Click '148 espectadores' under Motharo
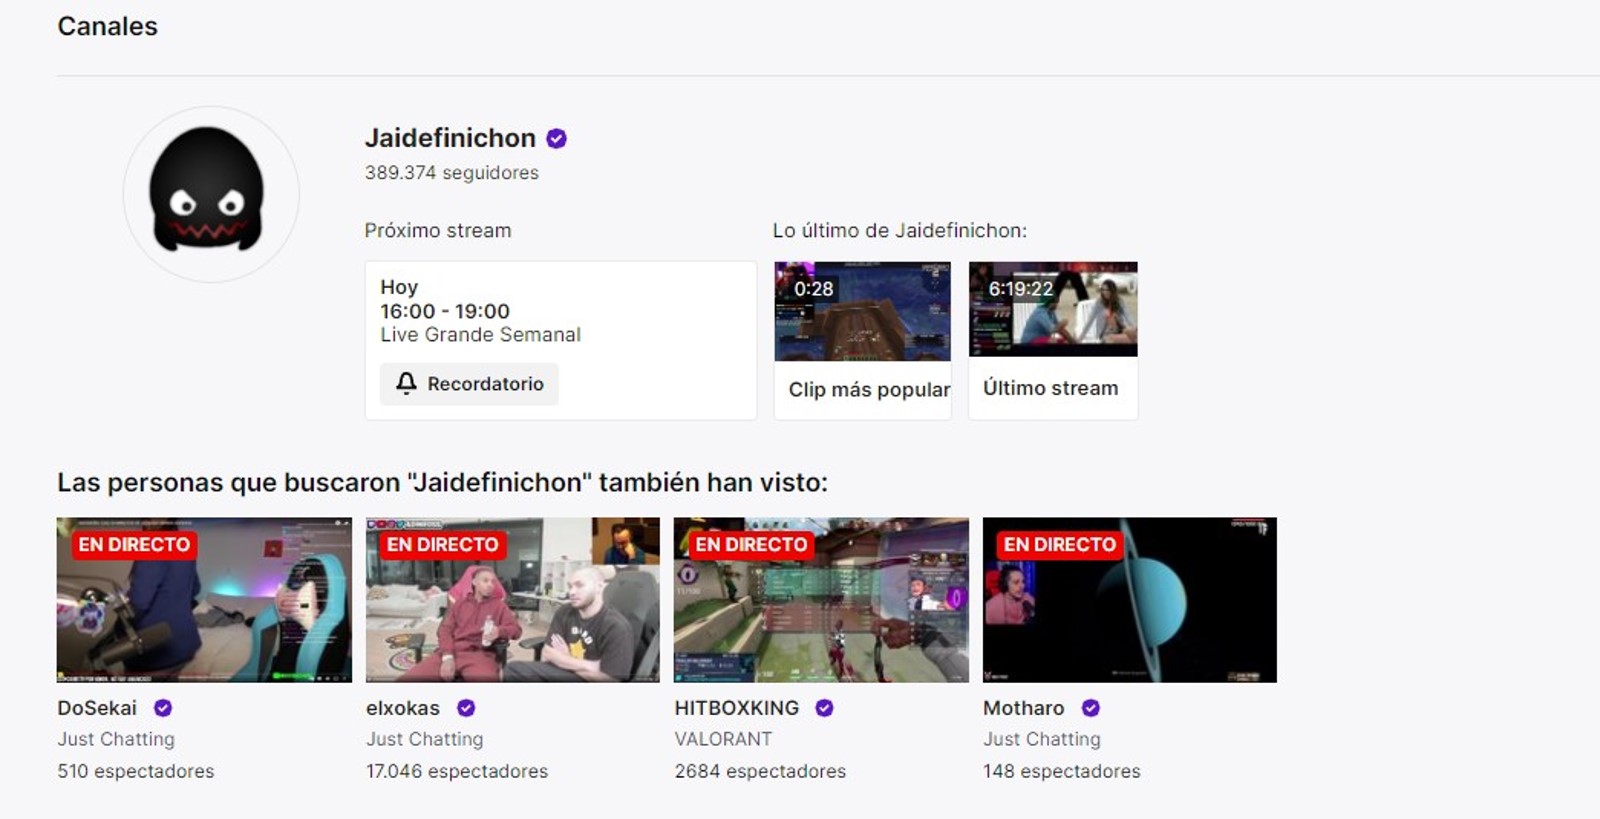 coord(1062,771)
